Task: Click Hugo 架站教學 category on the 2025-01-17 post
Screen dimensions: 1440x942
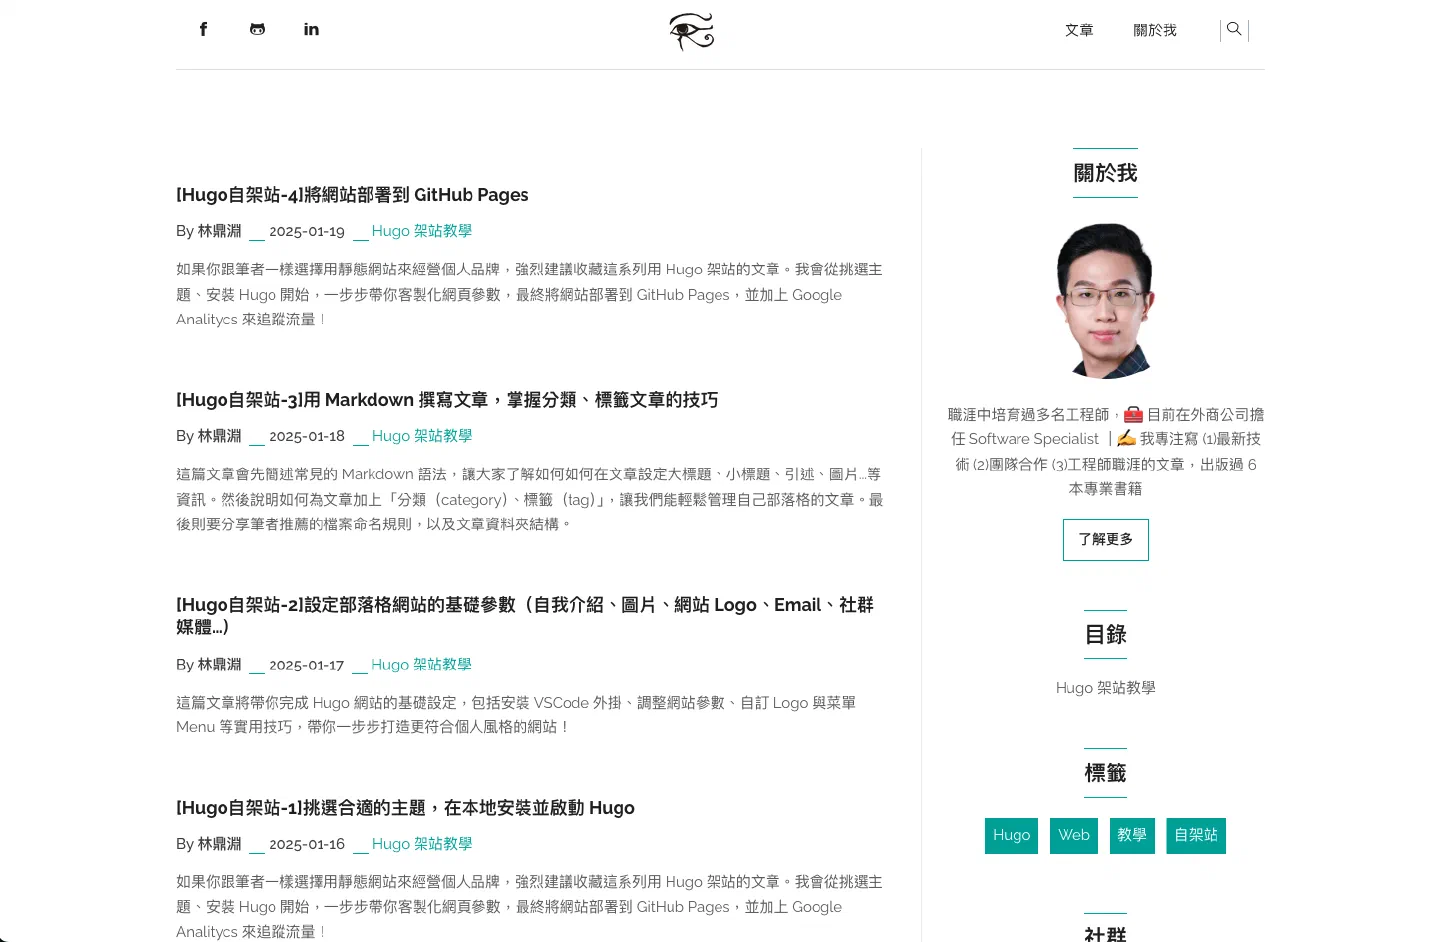Action: click(421, 665)
